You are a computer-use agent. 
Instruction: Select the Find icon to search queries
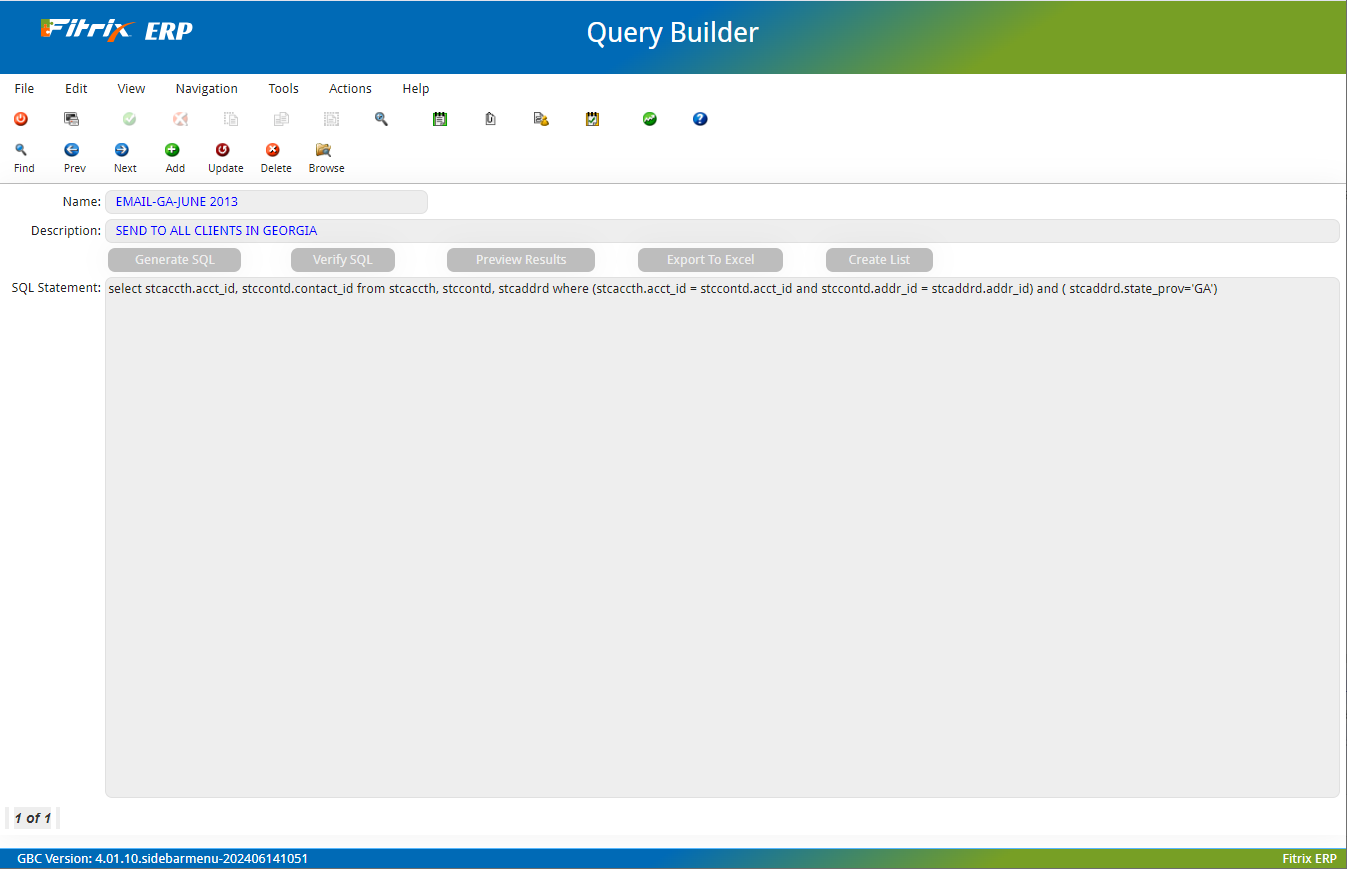(21, 156)
